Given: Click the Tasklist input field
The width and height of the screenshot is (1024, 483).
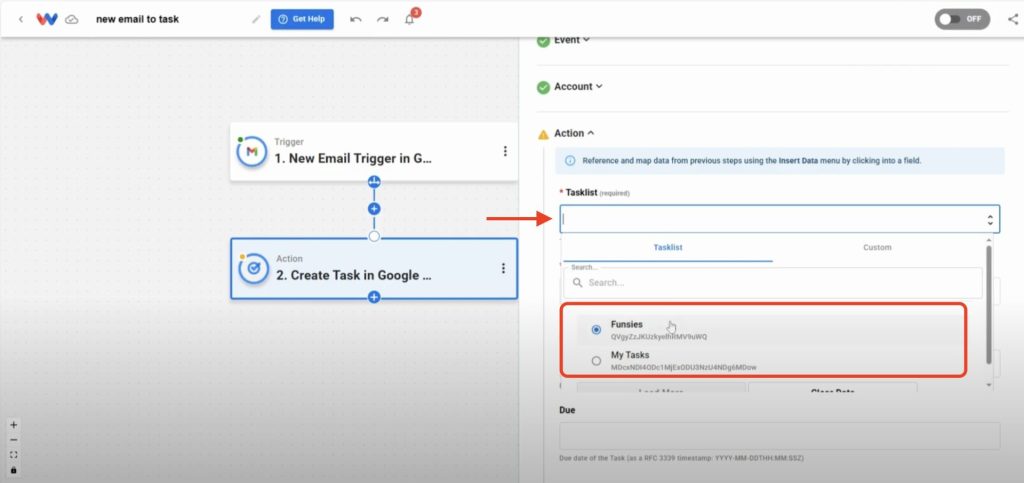Looking at the screenshot, I should point(779,219).
